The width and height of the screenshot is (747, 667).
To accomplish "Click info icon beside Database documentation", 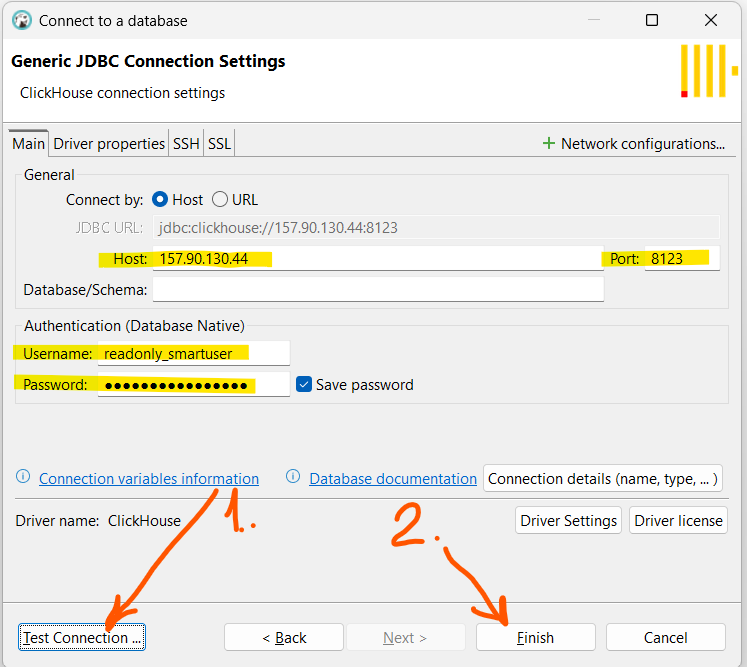I will point(294,478).
